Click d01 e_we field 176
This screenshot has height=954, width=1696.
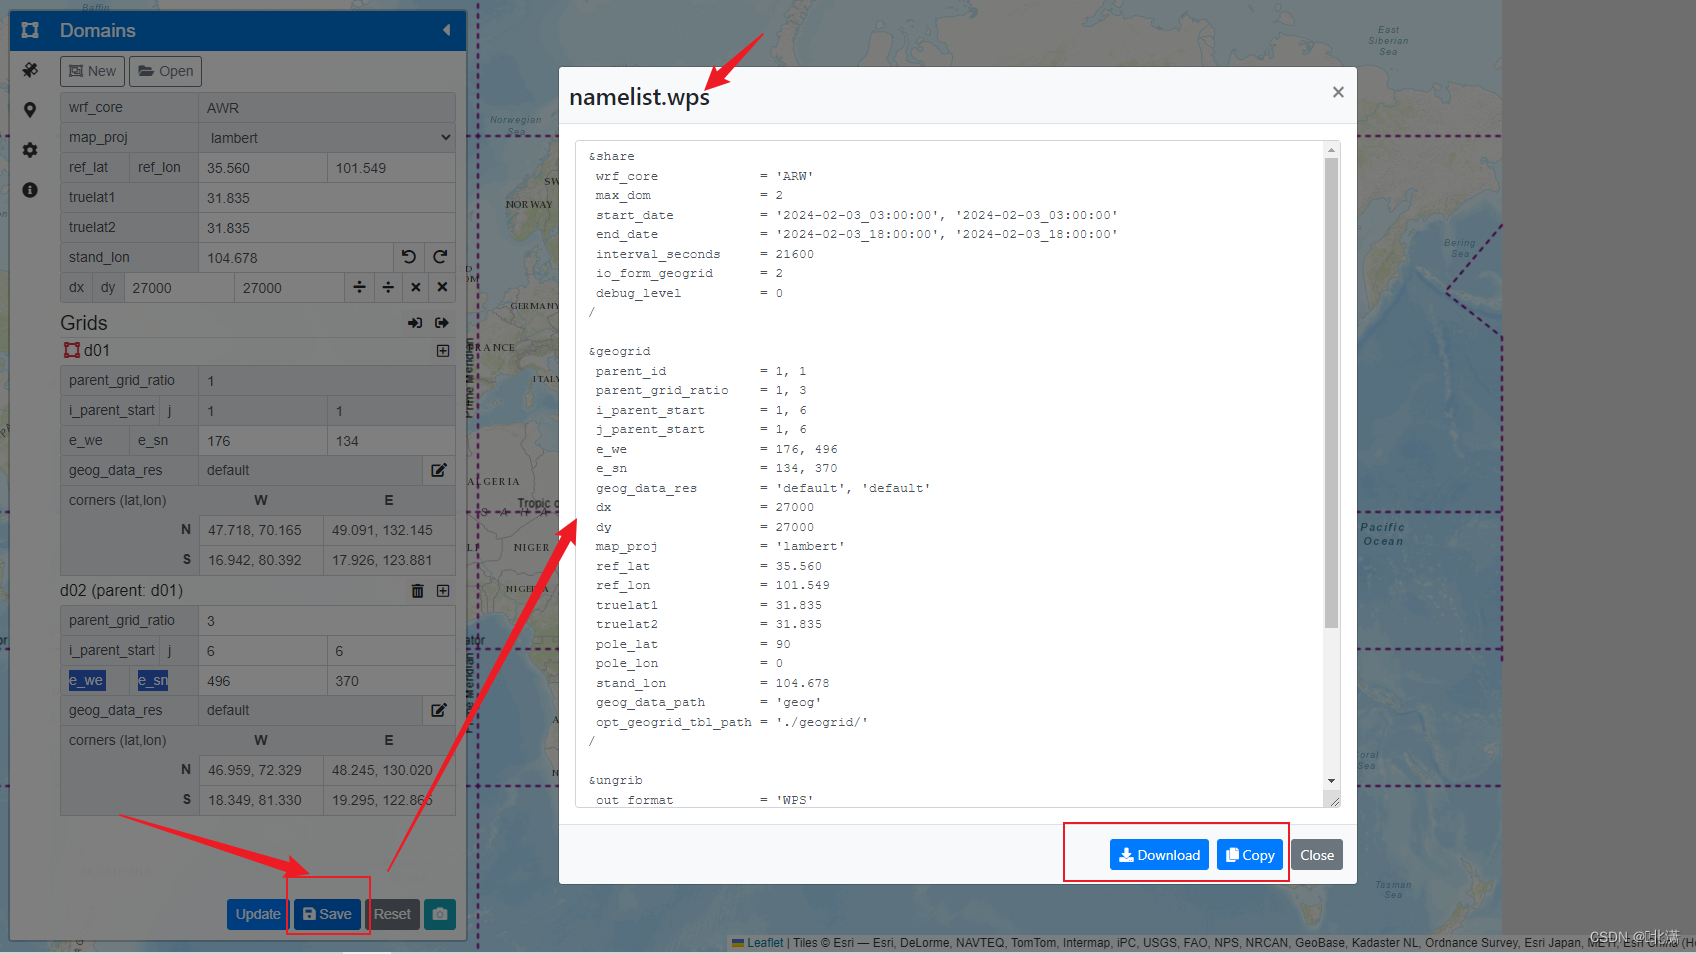click(263, 441)
